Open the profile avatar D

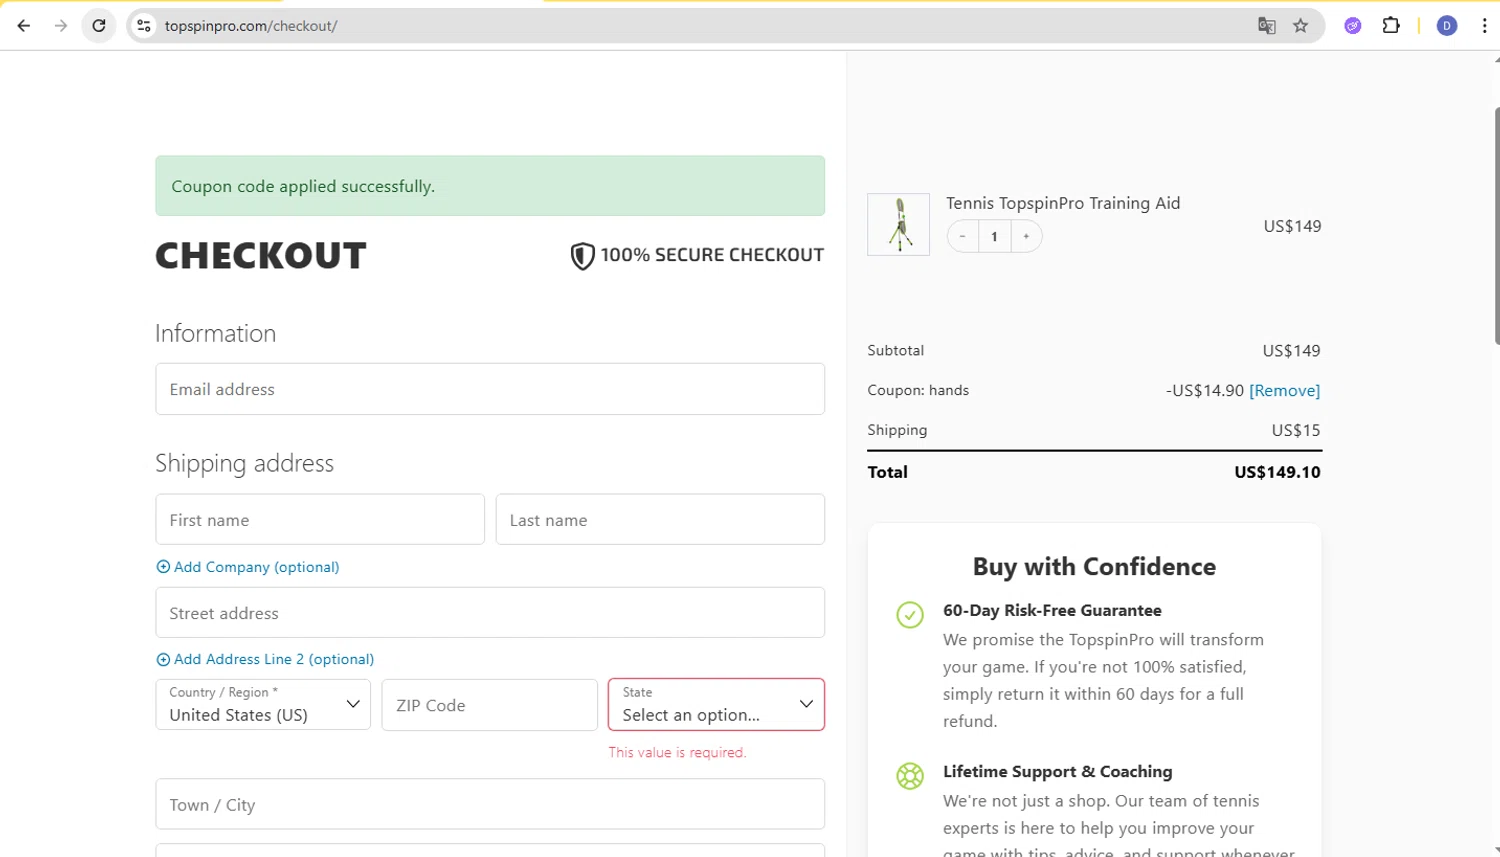point(1447,26)
